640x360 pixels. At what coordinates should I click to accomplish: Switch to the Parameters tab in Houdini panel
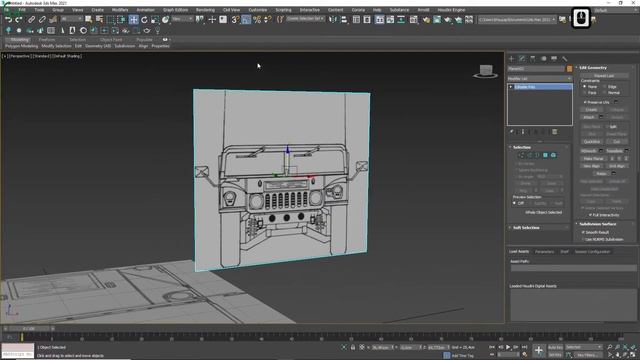tap(544, 251)
